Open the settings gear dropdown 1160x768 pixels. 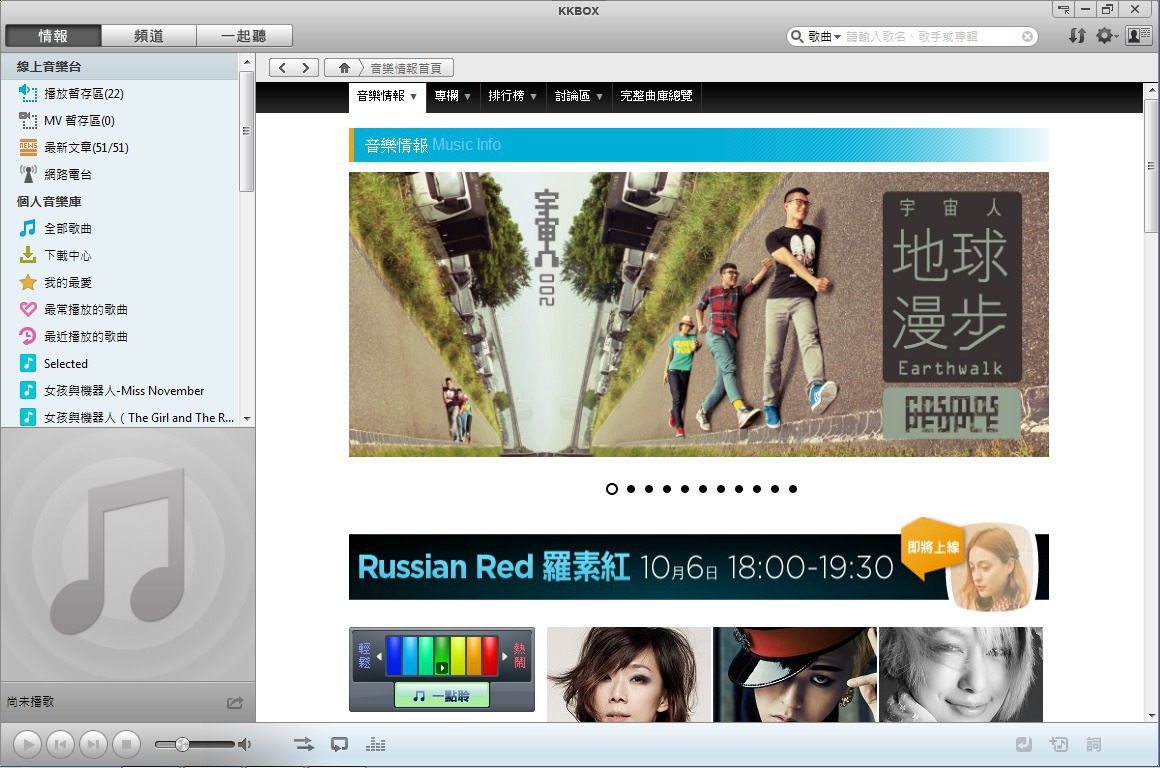(1107, 36)
